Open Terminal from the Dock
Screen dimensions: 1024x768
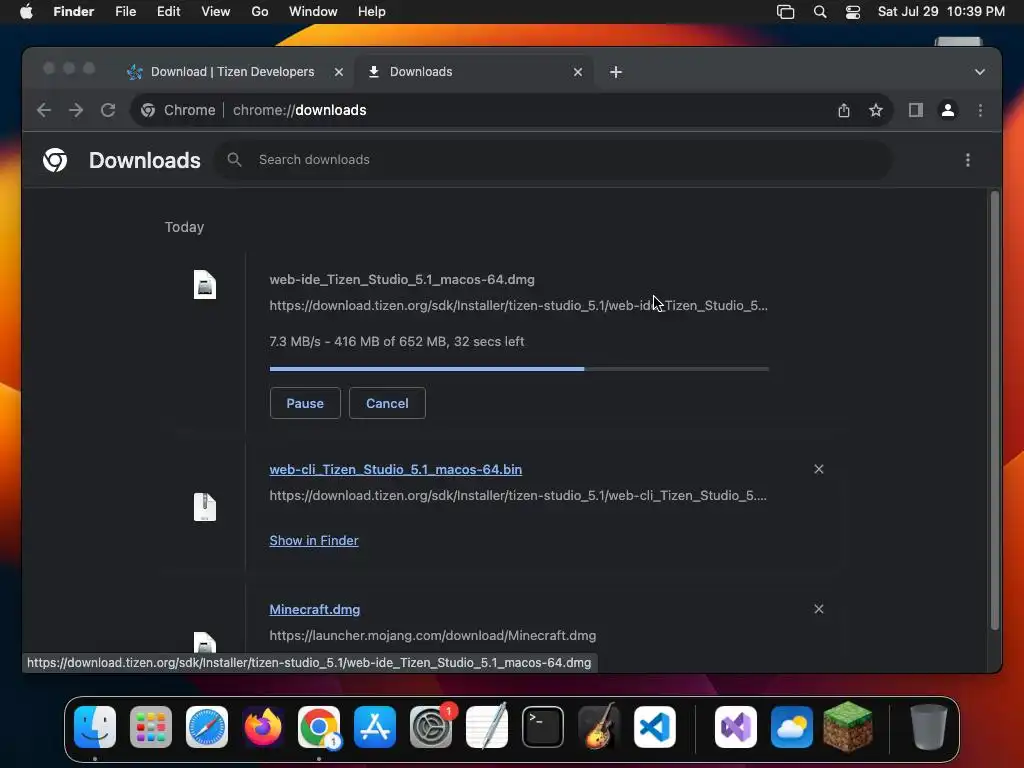543,726
